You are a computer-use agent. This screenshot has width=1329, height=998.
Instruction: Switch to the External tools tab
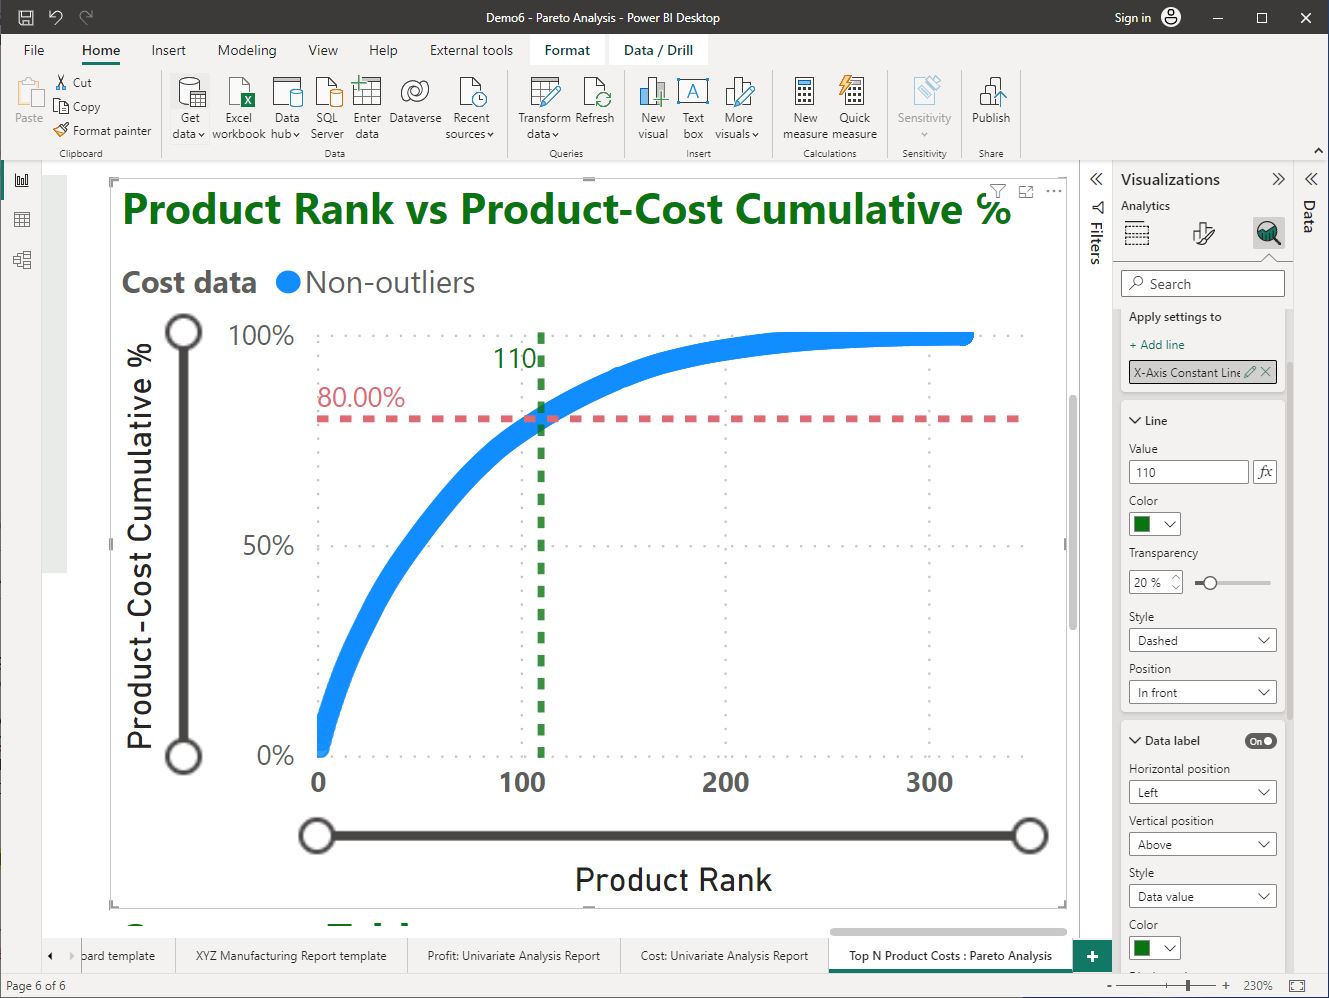(471, 50)
